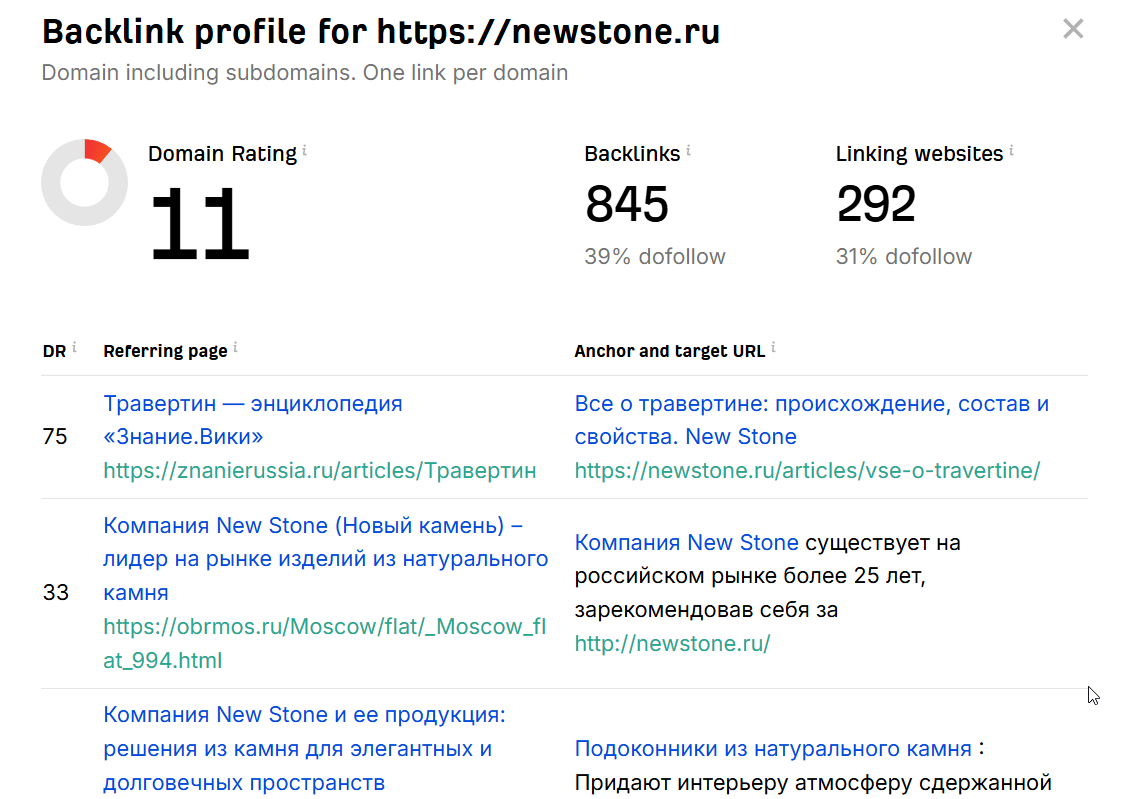Click the 'Backlink profile for https://newstone.ru' heading
Image resolution: width=1123 pixels, height=799 pixels.
(381, 32)
